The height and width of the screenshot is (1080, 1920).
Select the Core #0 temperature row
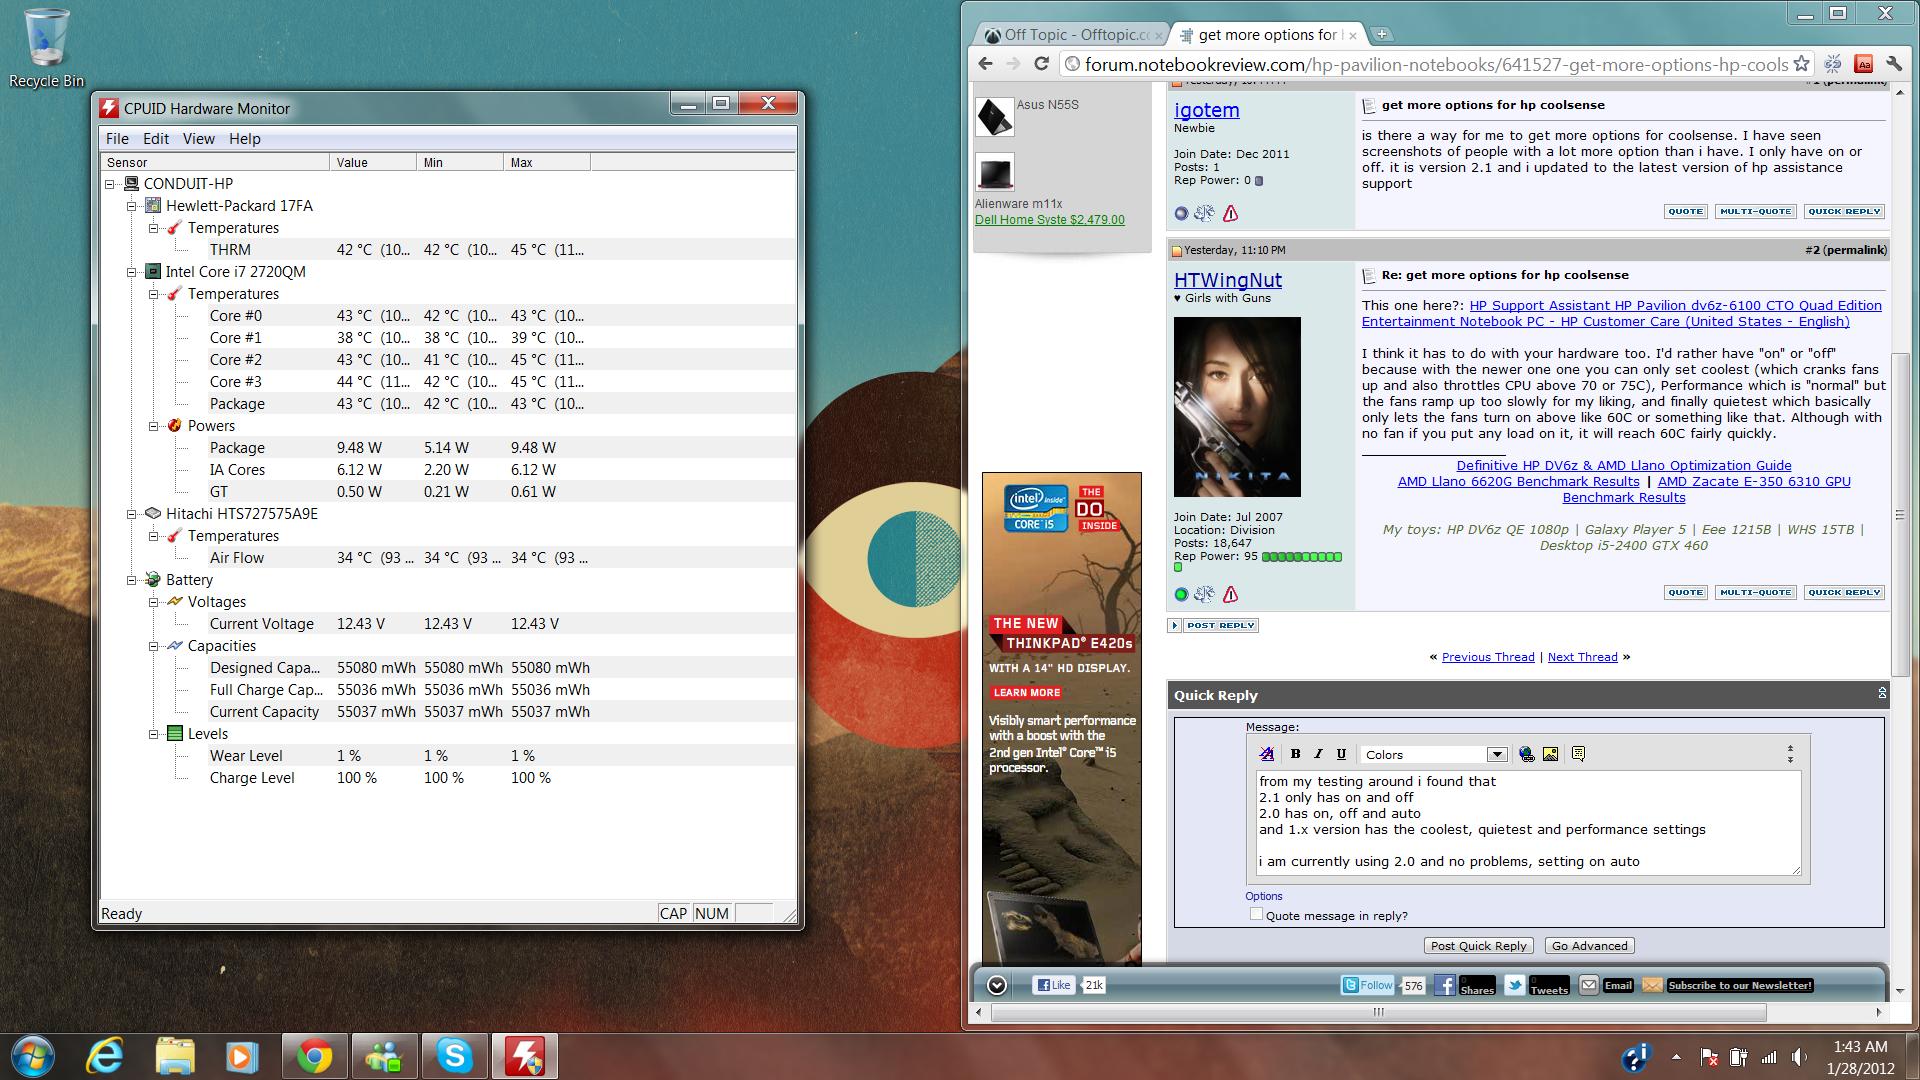448,316
